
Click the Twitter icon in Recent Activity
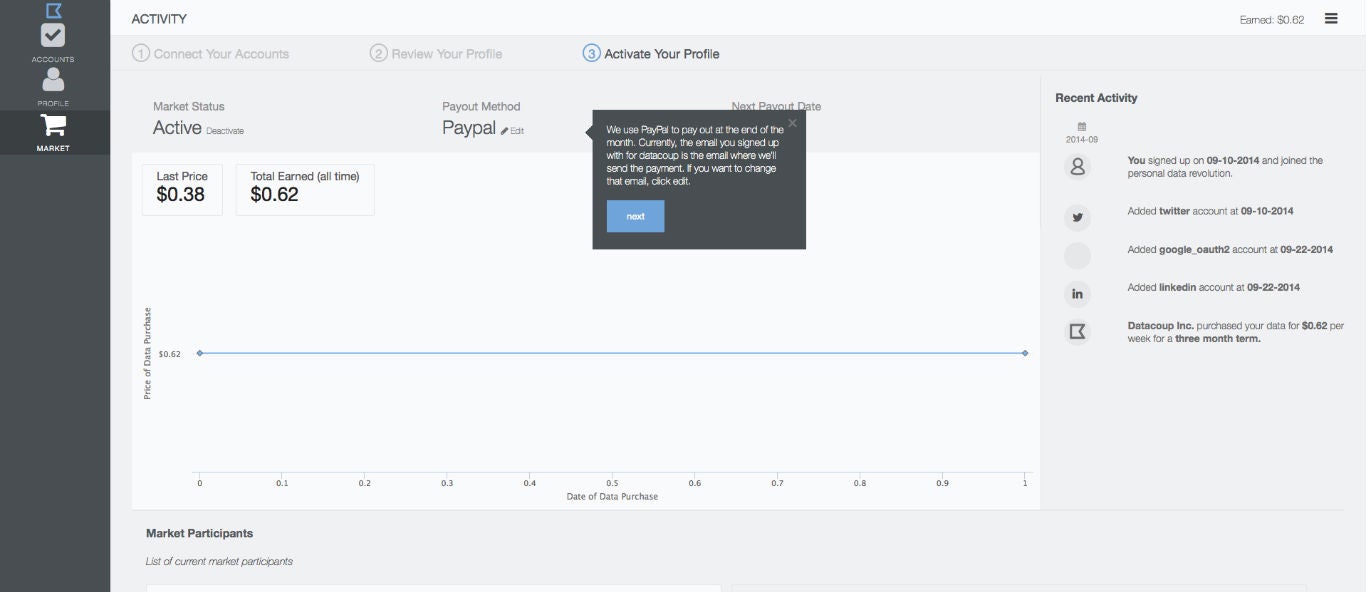point(1077,218)
